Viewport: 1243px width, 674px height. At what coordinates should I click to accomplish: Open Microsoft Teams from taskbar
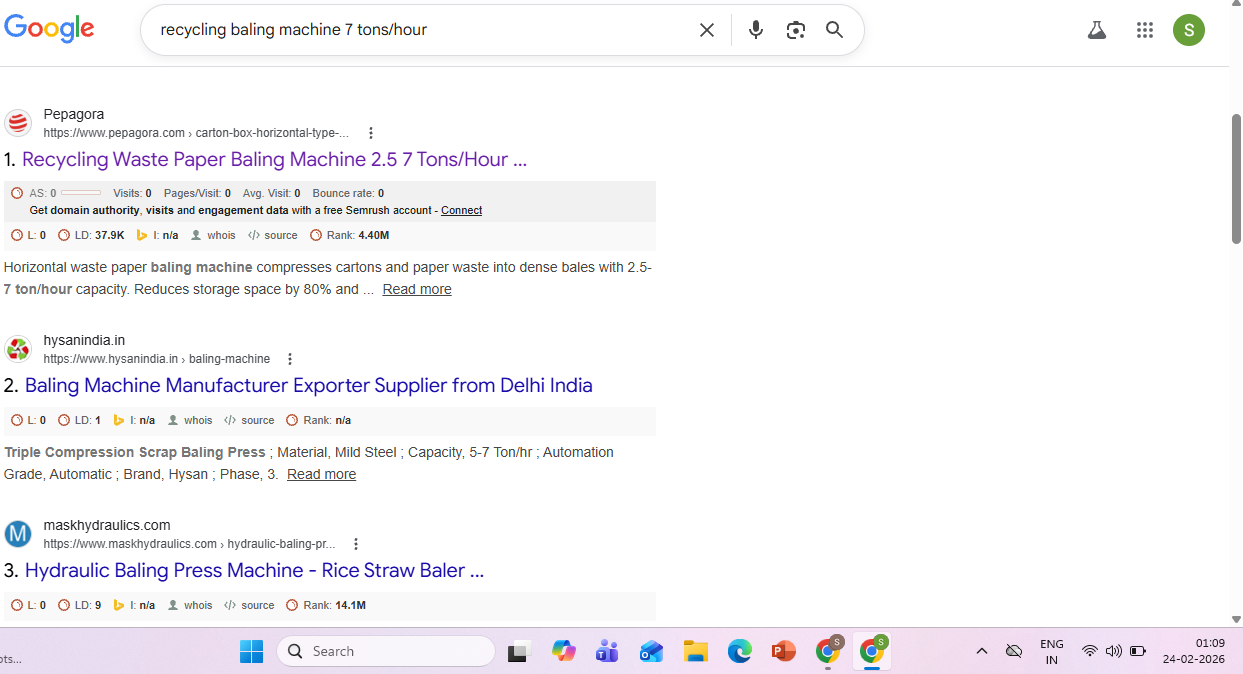coord(607,651)
